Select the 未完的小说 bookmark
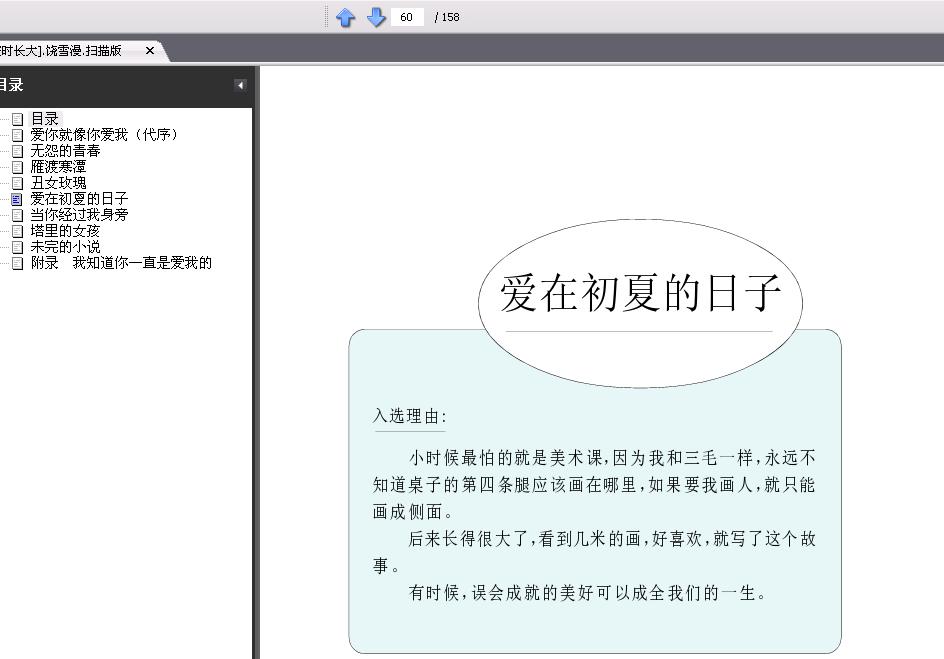 tap(65, 247)
